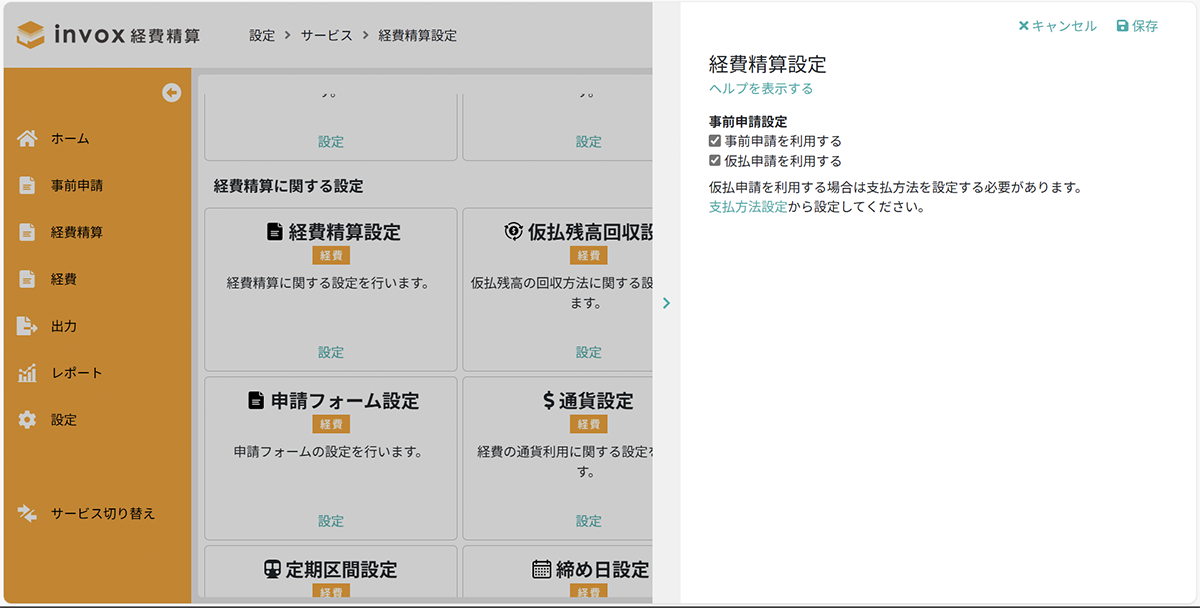Screen dimensions: 1200x608
Task: Click the 出力 export icon
Action: (x=27, y=326)
